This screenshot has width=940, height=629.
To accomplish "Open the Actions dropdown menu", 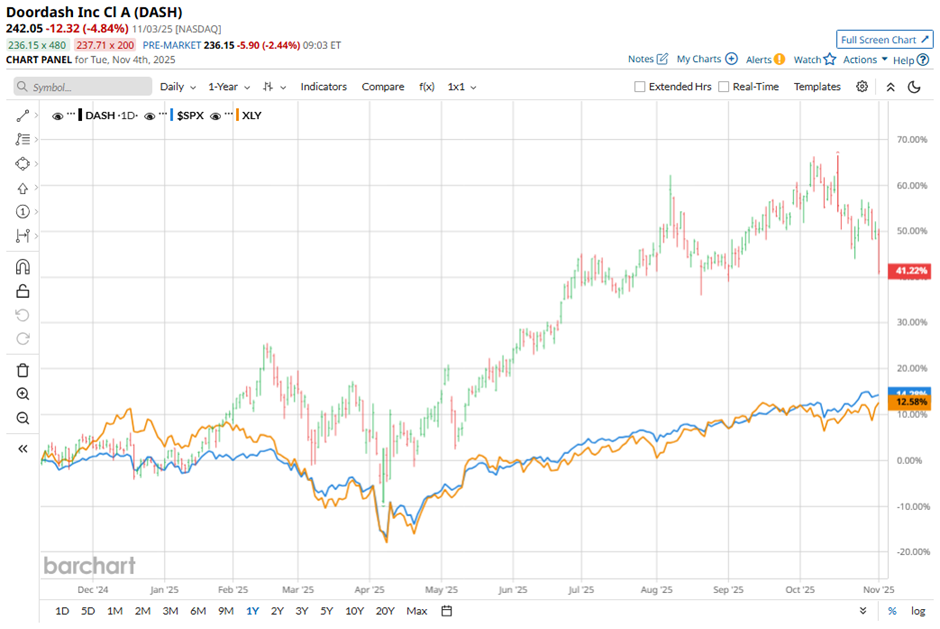I will click(865, 60).
